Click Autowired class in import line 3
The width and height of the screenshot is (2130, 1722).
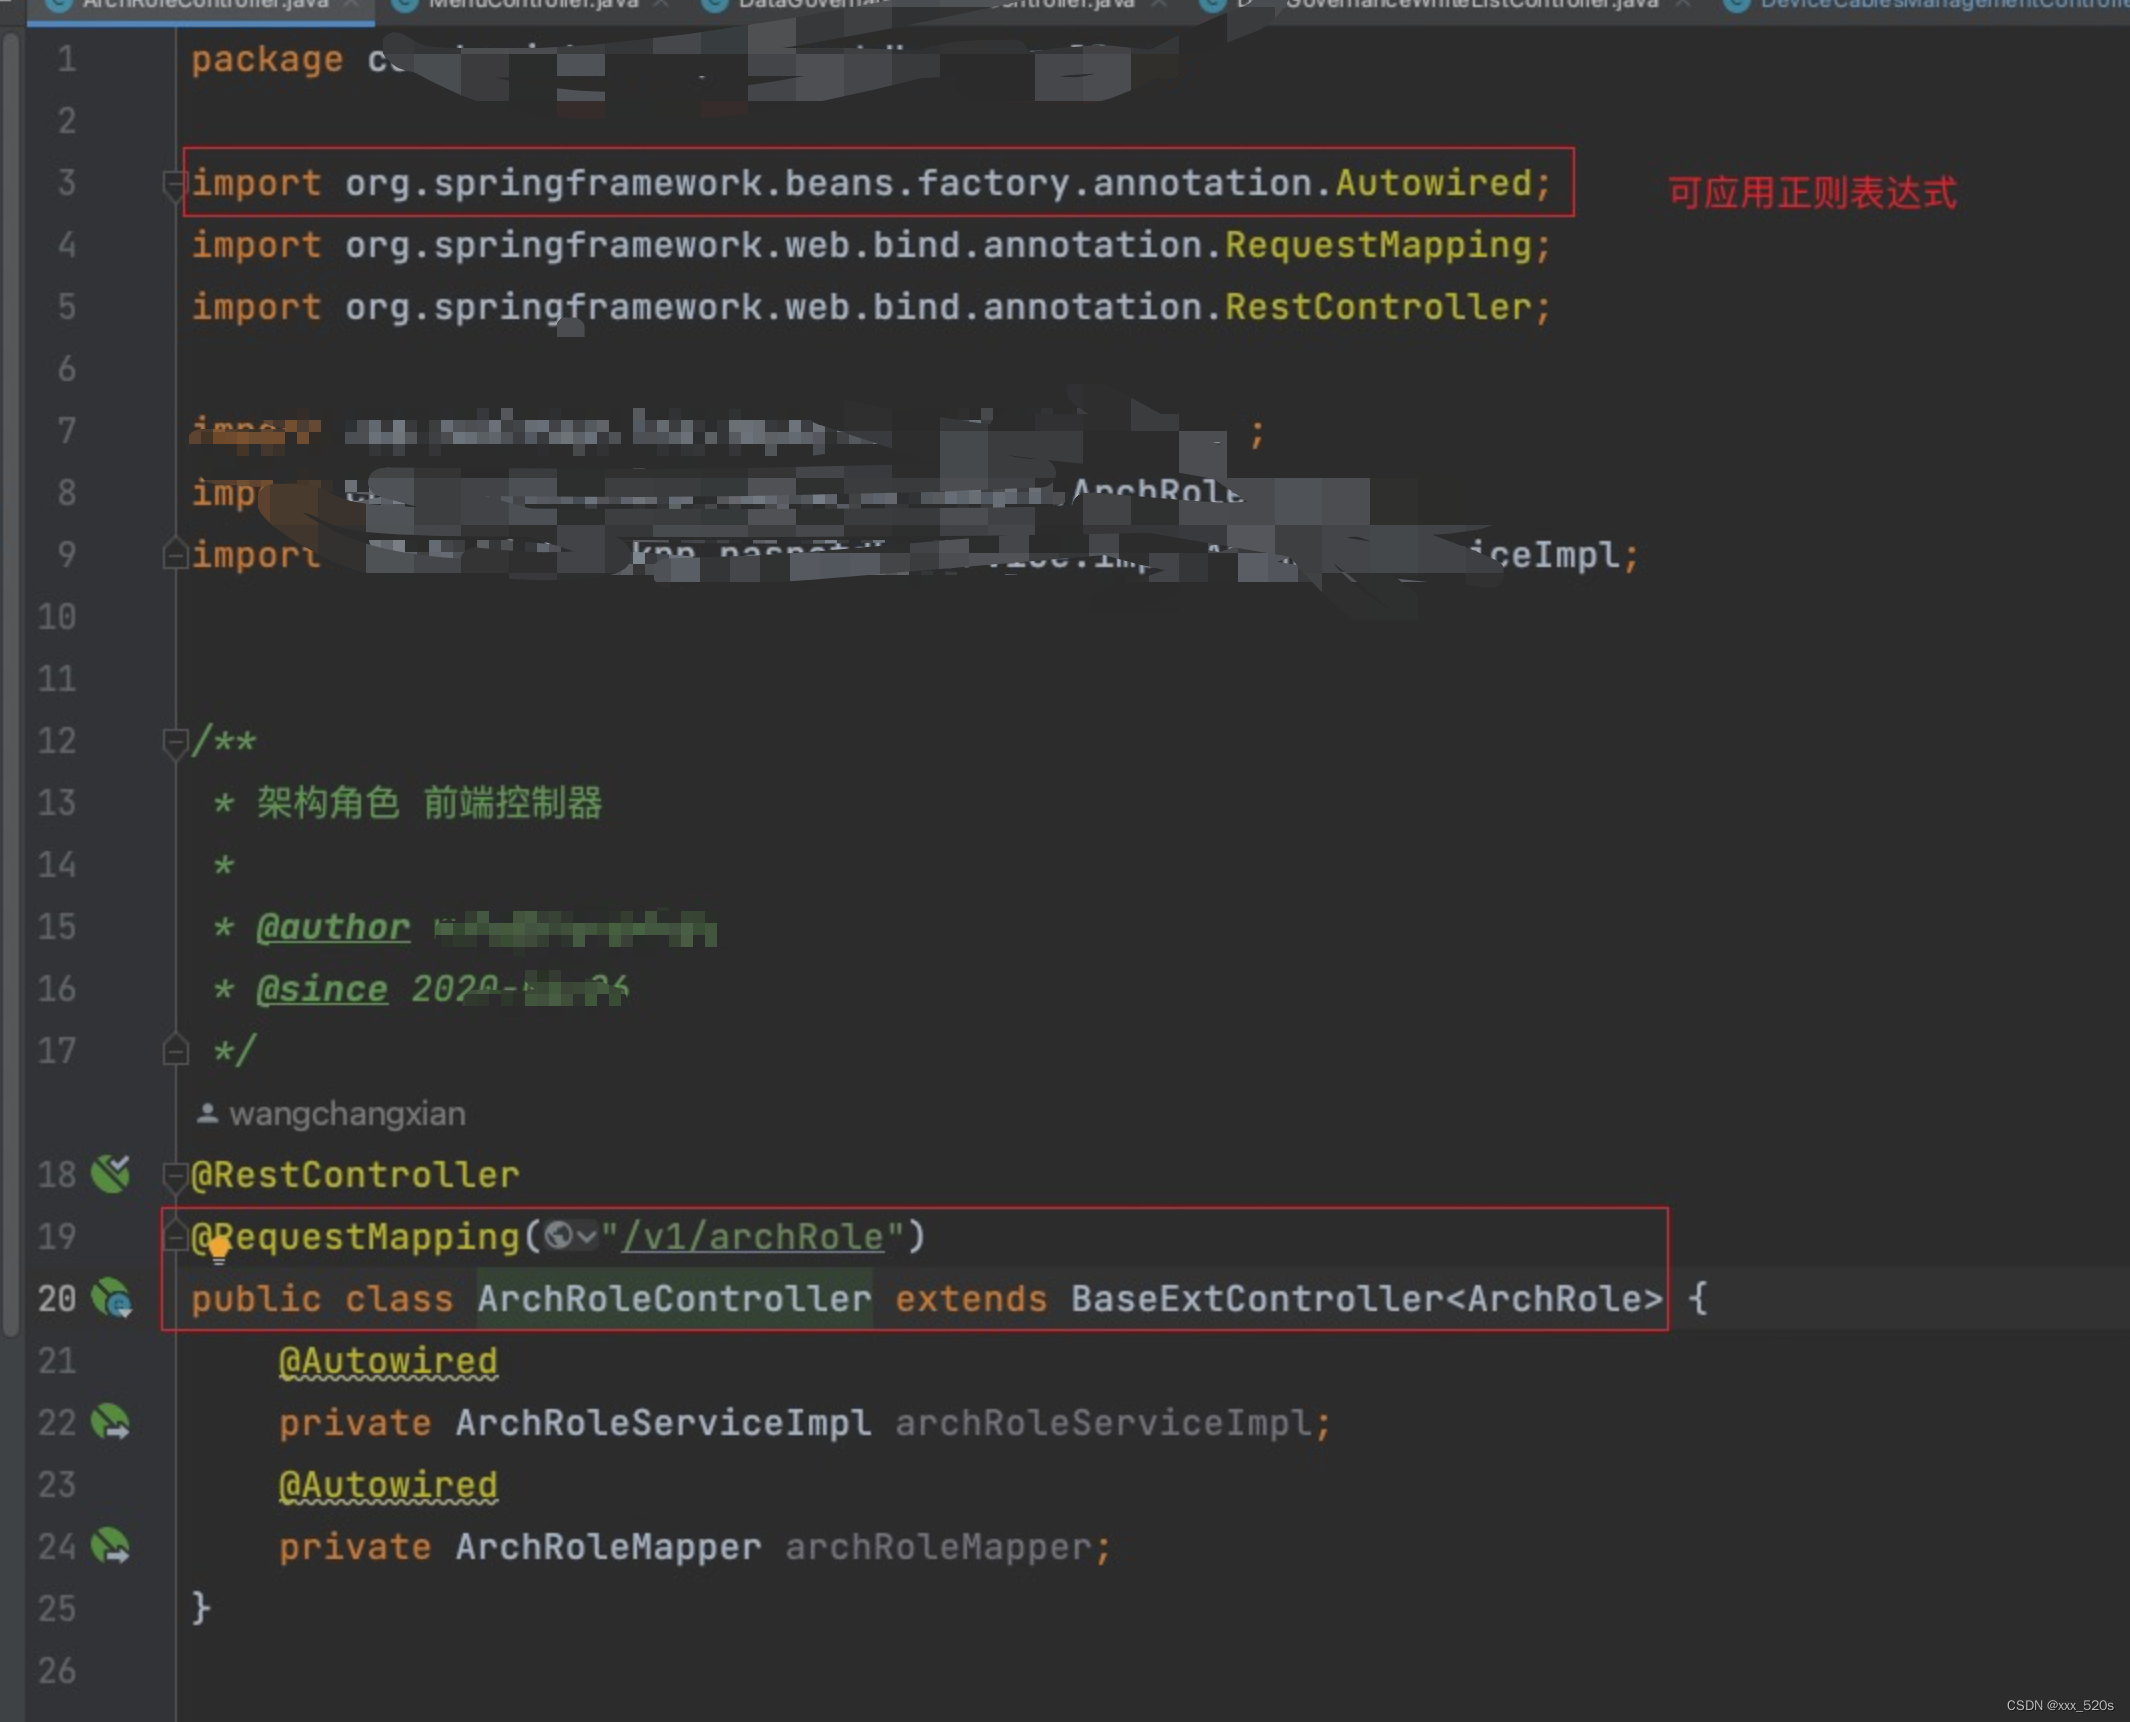click(x=1434, y=183)
